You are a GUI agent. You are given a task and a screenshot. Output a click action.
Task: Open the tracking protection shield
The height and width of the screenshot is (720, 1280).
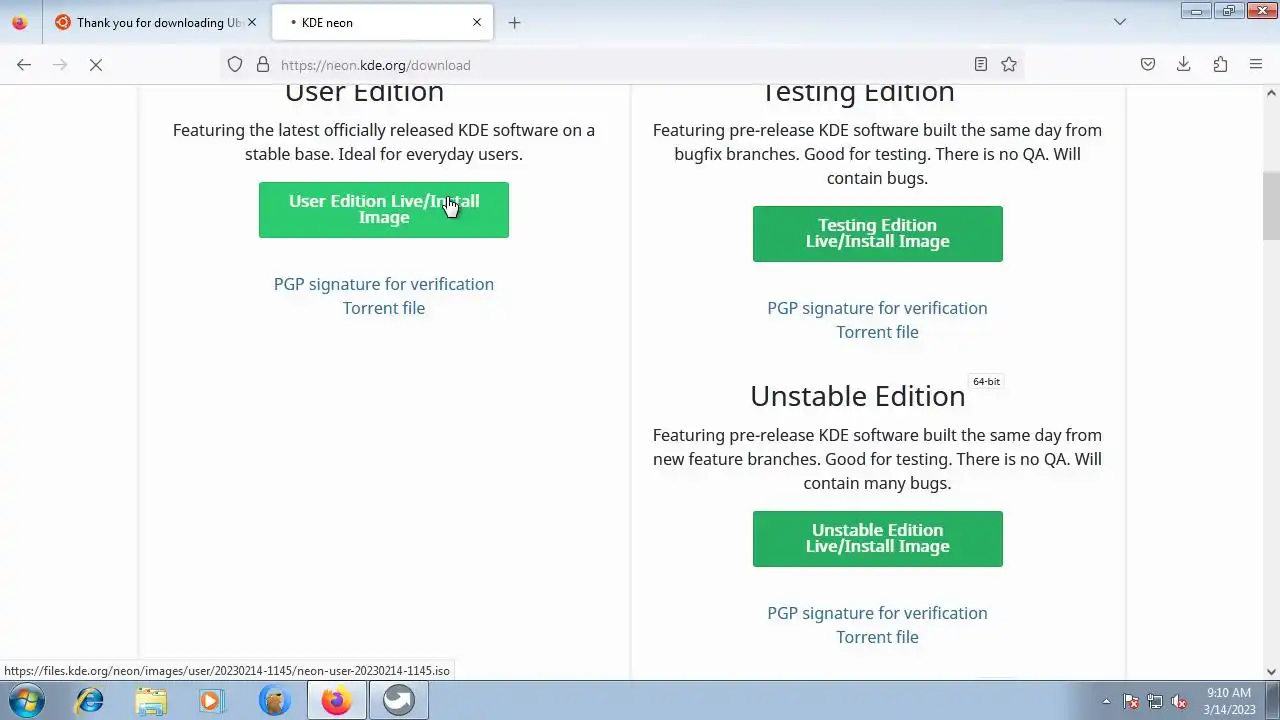235,65
